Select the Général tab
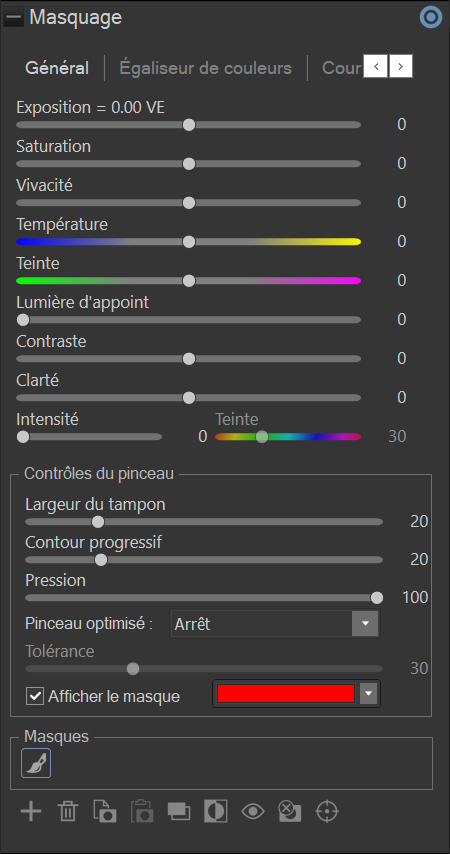Screen dimensions: 450x854 tap(57, 68)
